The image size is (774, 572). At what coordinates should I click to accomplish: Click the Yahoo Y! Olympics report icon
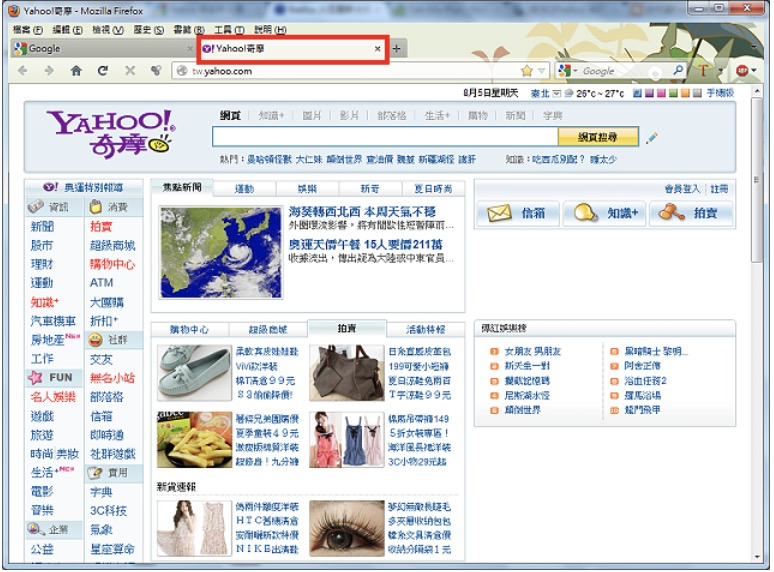pos(50,188)
